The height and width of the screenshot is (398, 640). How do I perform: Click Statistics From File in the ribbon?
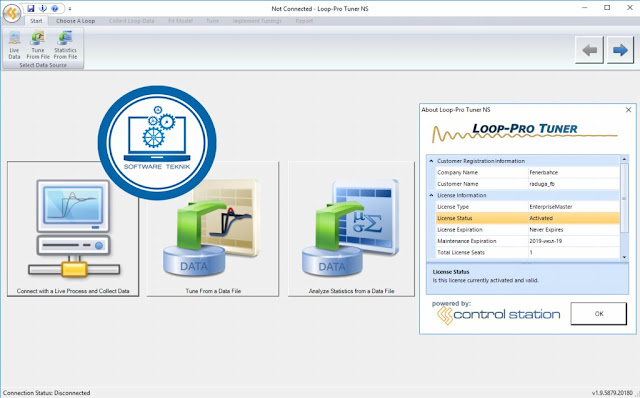(x=65, y=45)
